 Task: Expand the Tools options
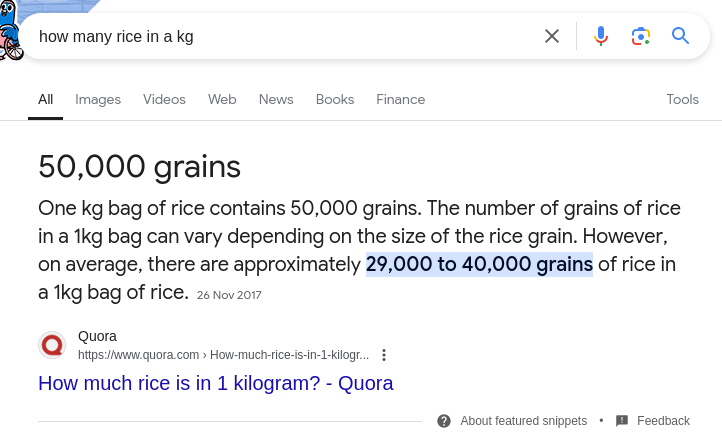682,99
